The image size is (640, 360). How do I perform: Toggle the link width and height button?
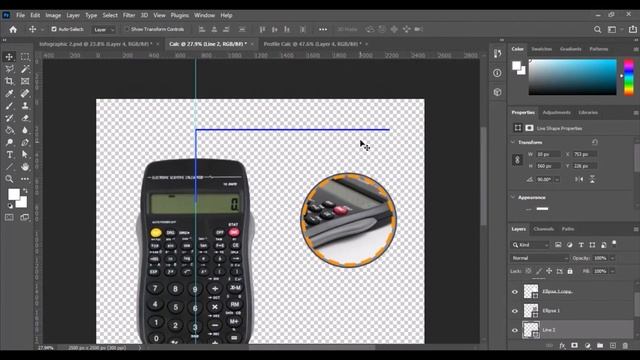click(517, 160)
